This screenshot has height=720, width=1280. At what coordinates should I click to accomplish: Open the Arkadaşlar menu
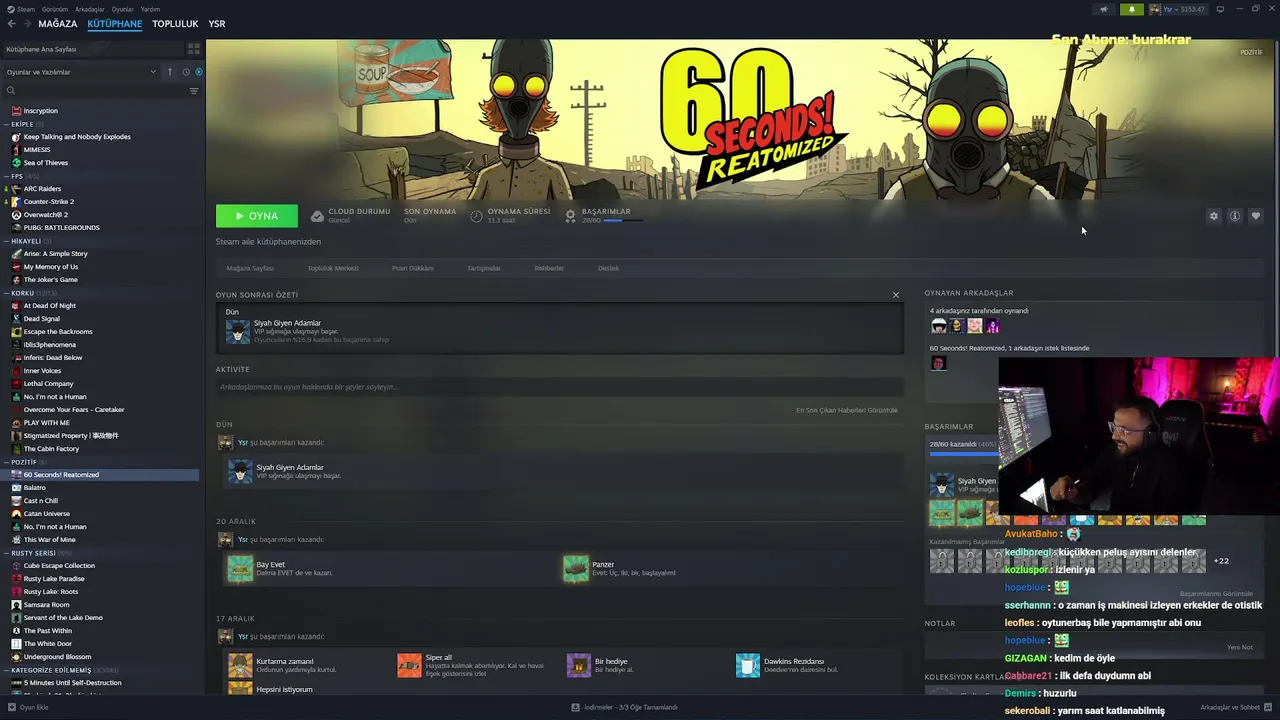coord(89,9)
